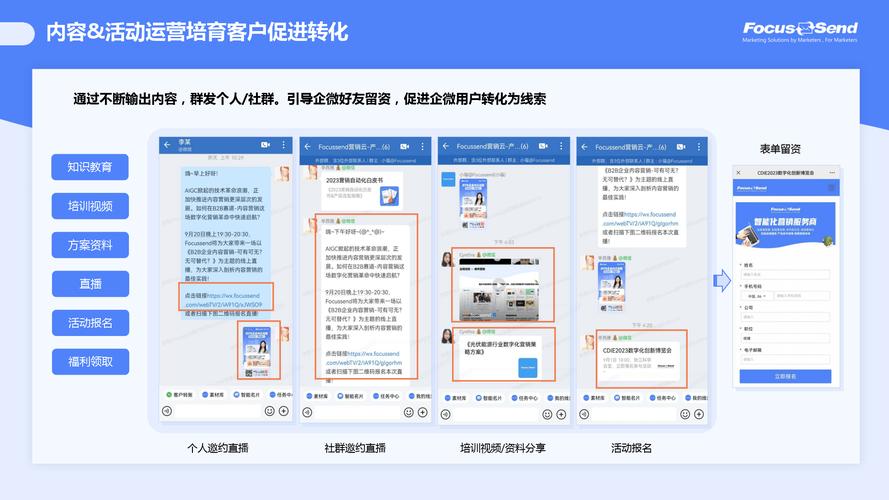This screenshot has width=889, height=500.
Task: Click the 培训视频 button
Action: [x=90, y=206]
